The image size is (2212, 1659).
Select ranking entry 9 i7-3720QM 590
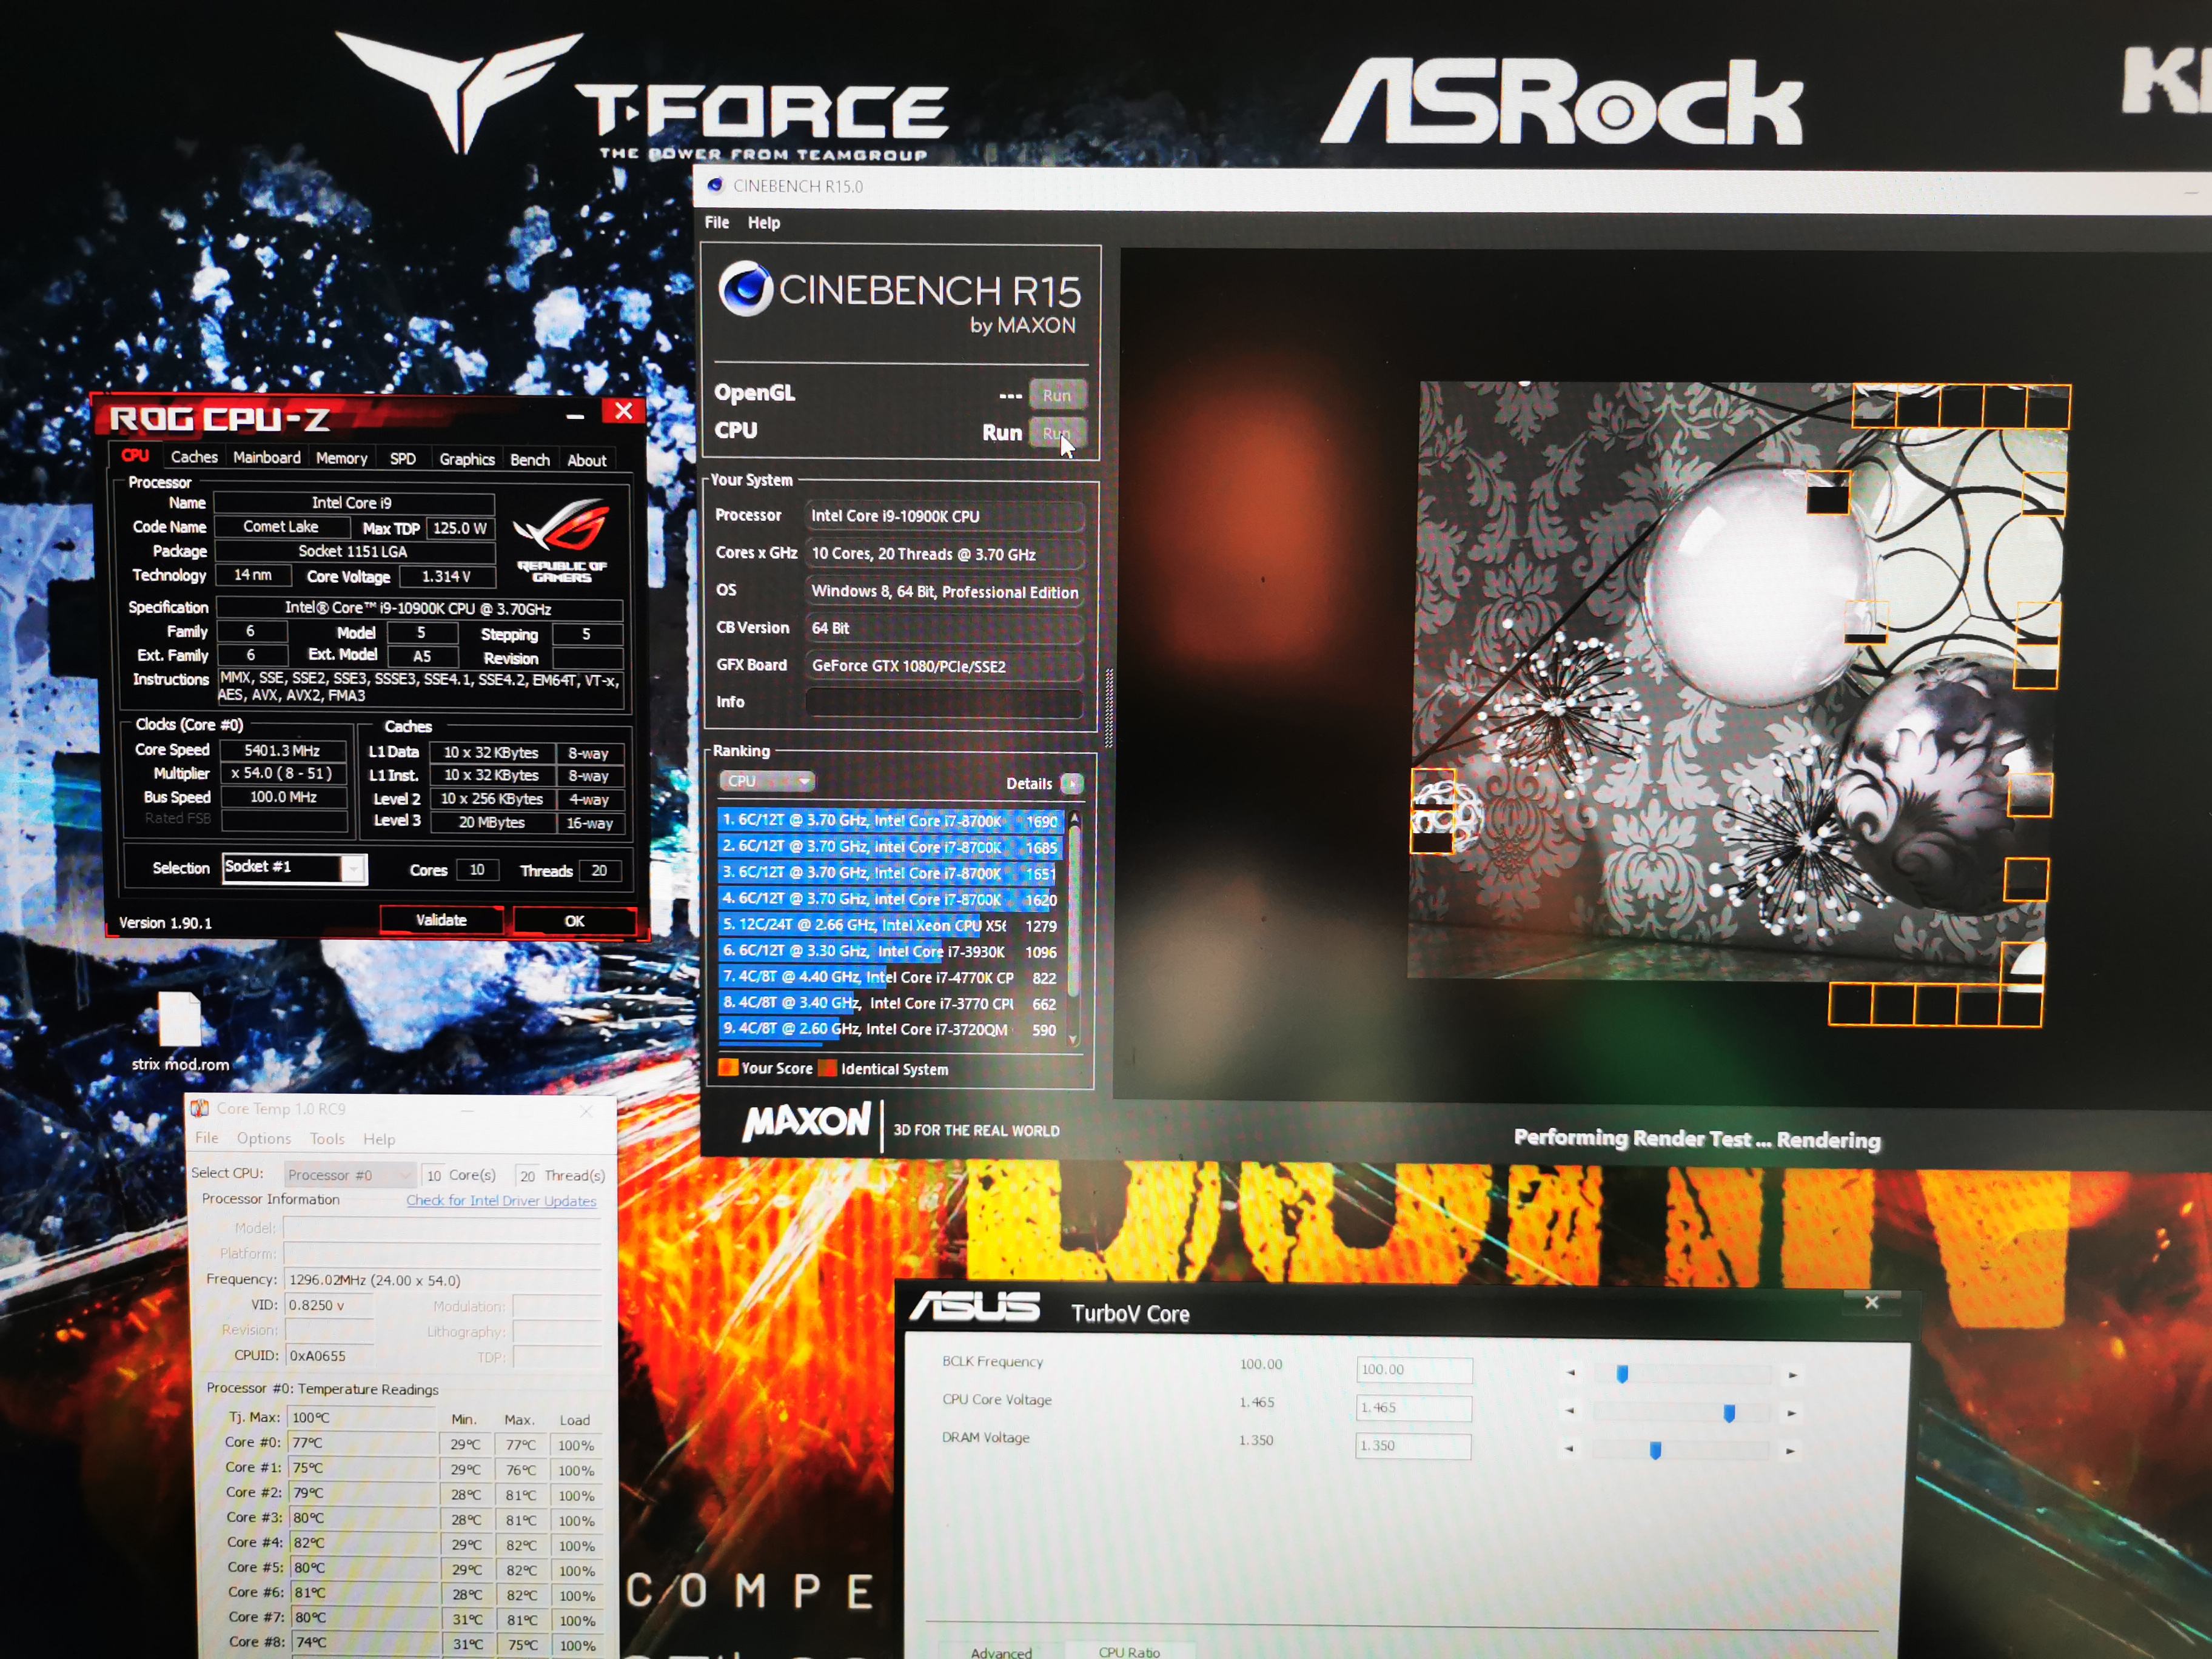point(889,1029)
